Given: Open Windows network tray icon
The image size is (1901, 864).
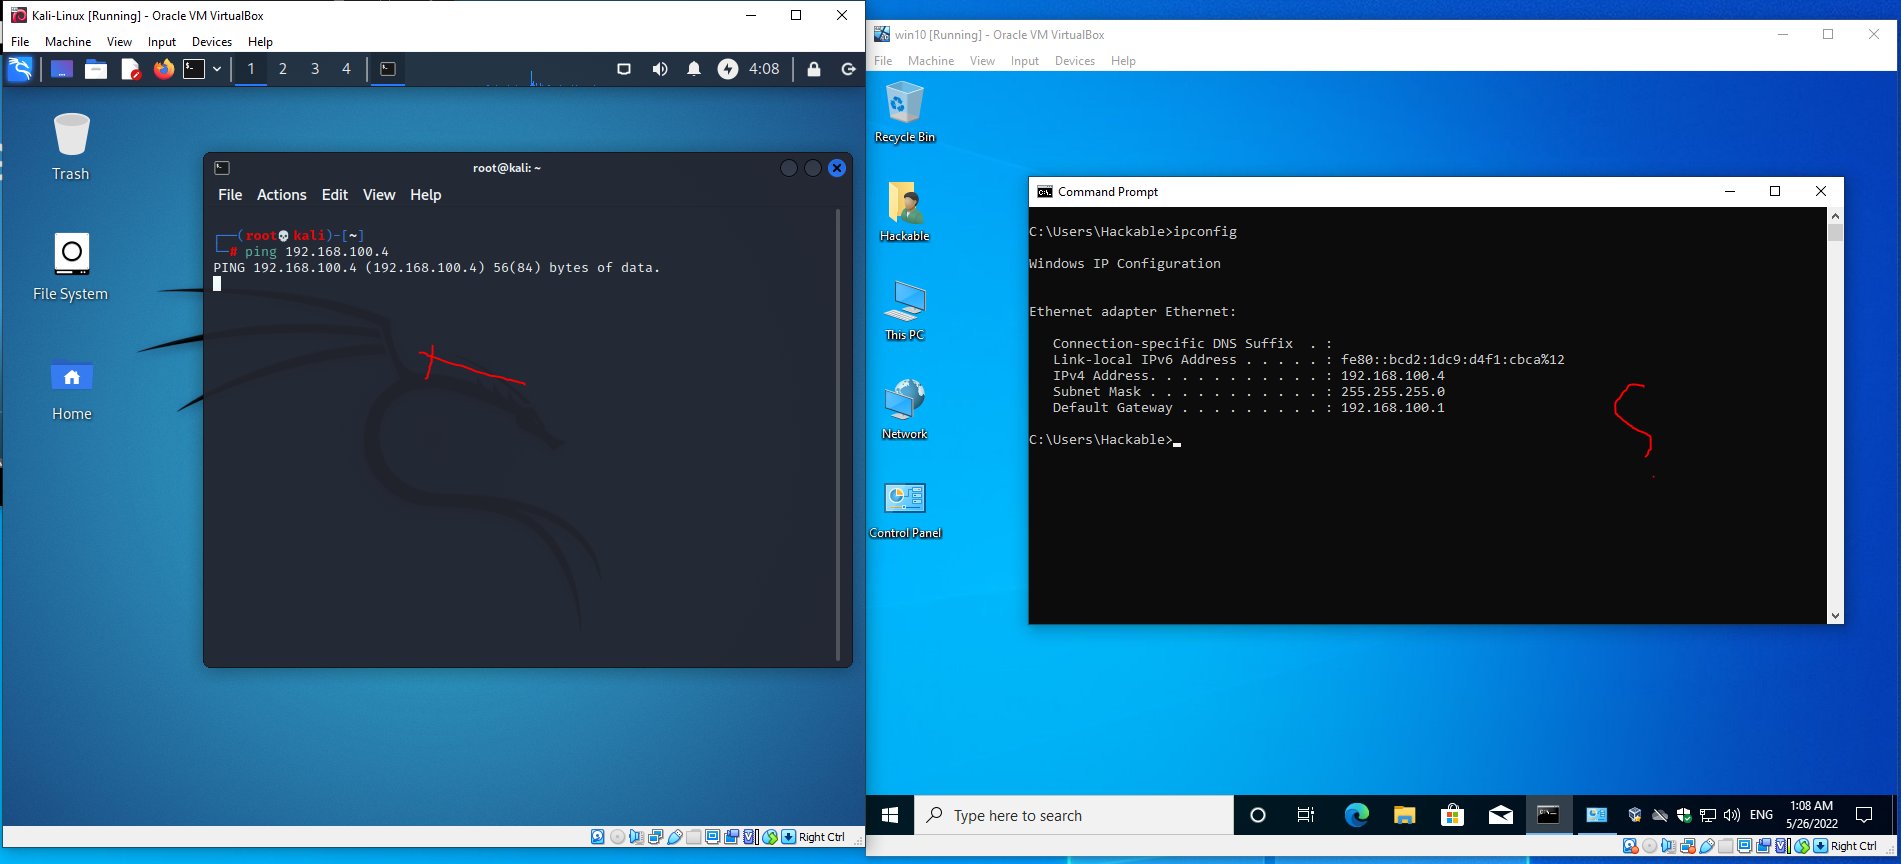Looking at the screenshot, I should (x=1708, y=815).
